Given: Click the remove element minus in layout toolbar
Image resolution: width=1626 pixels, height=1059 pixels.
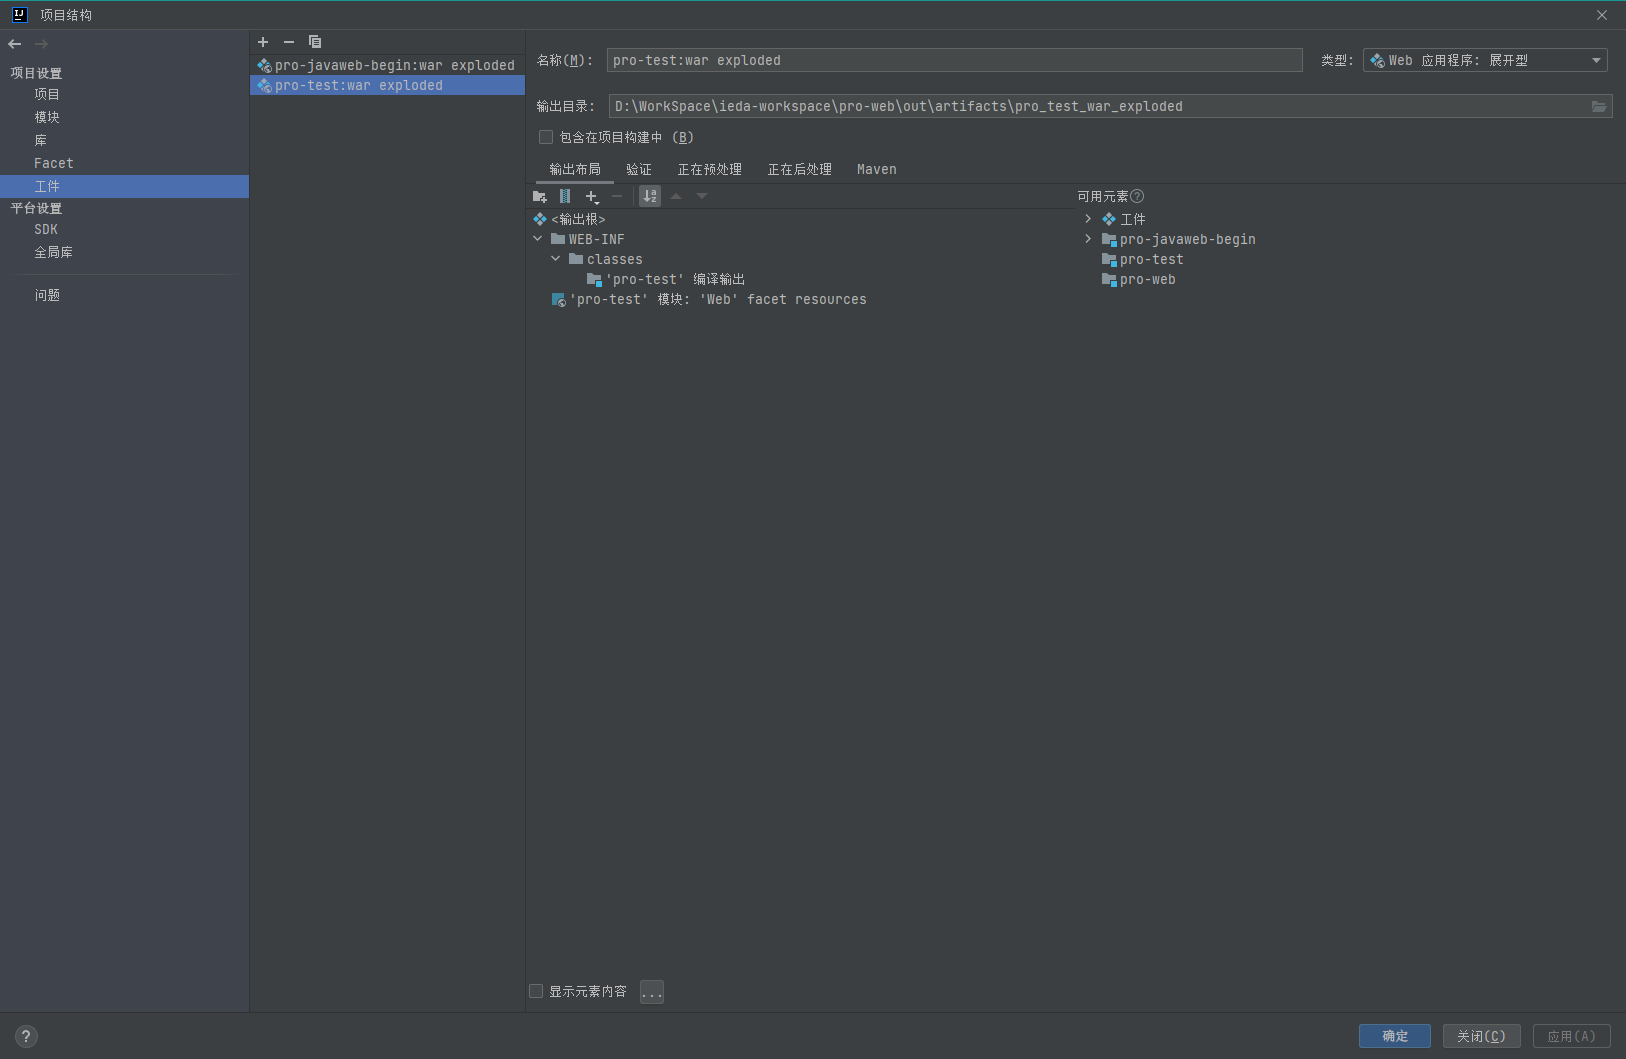Looking at the screenshot, I should coord(617,197).
